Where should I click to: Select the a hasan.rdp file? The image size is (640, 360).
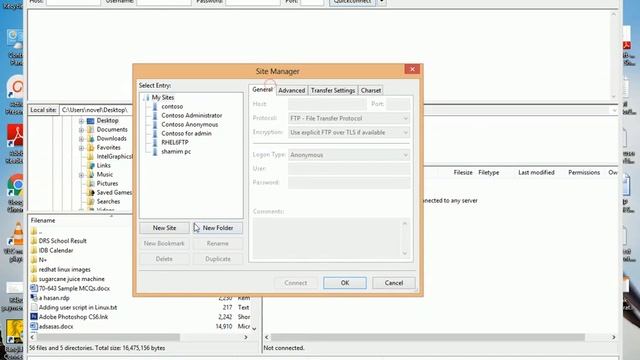click(x=54, y=298)
